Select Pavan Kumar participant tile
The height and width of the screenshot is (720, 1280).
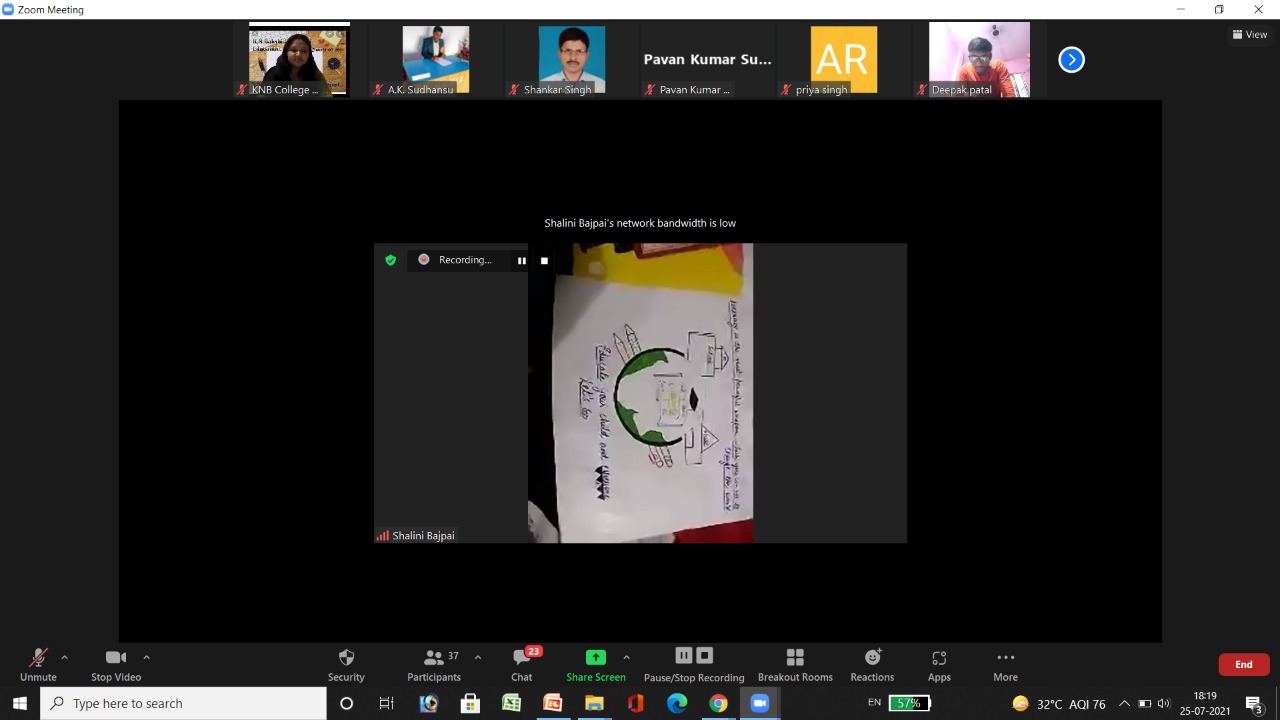708,60
